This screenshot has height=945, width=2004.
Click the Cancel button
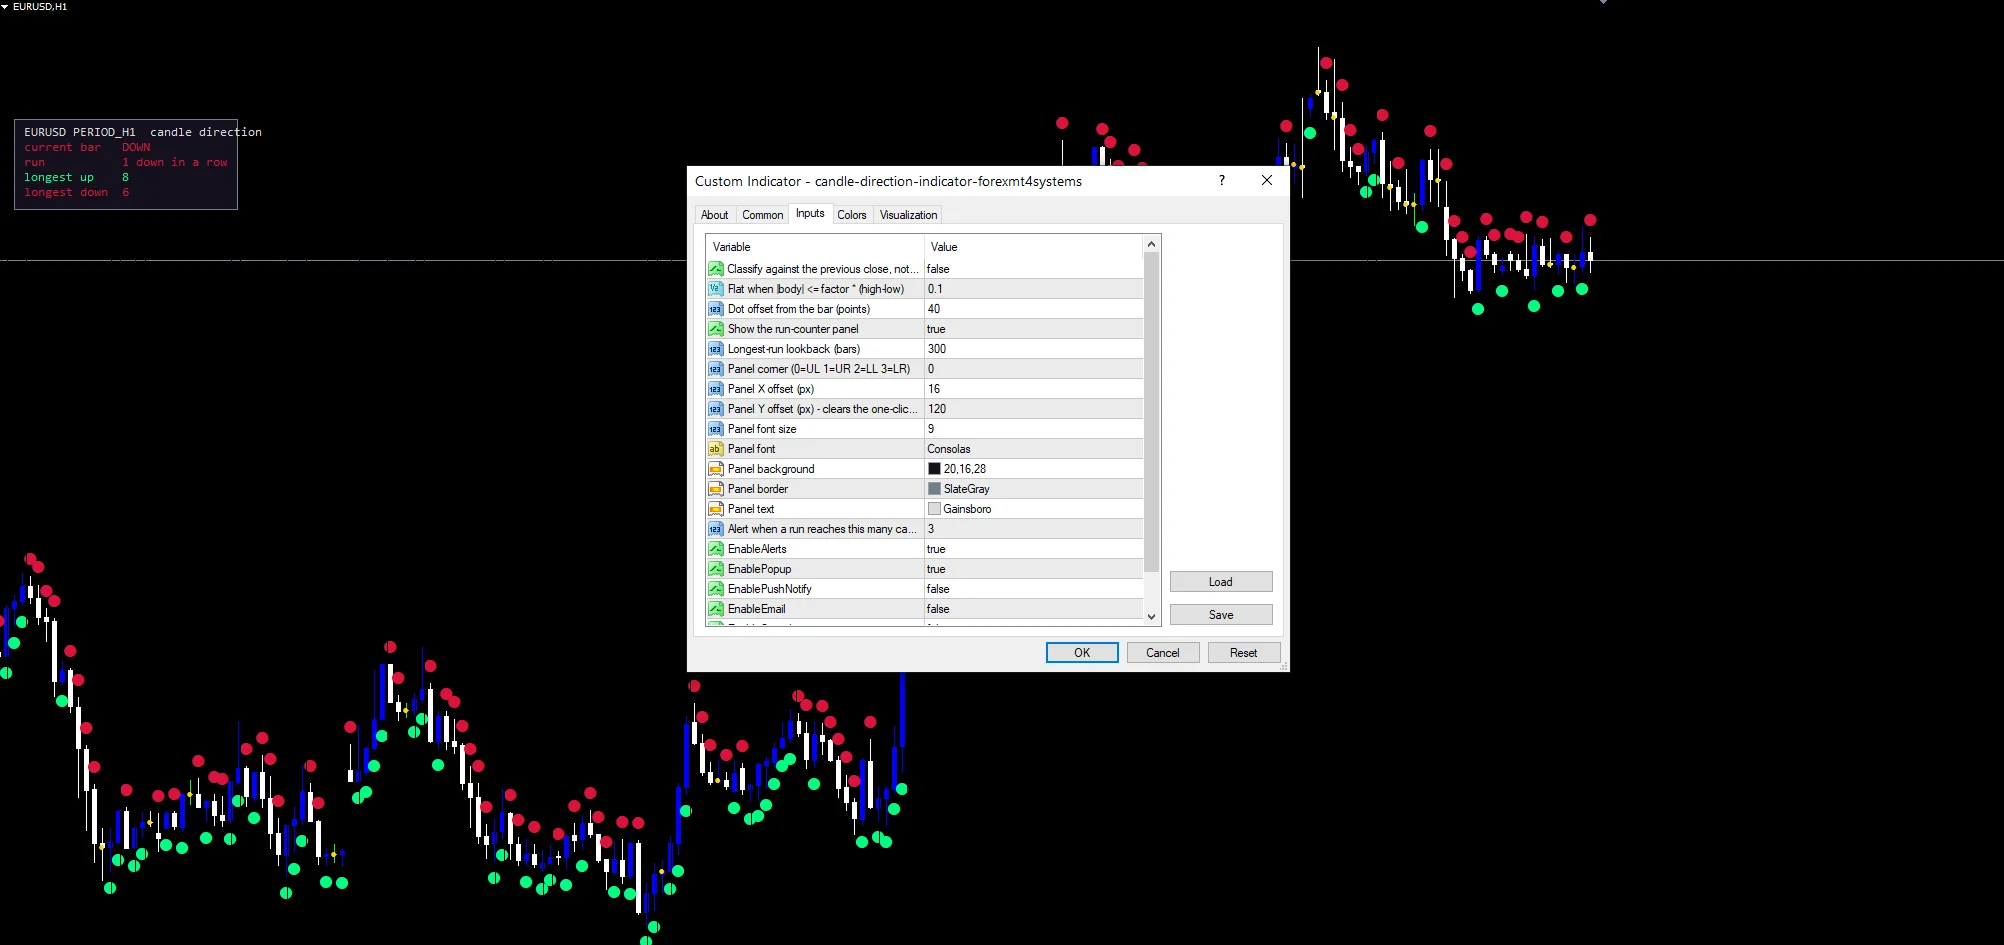(1163, 653)
